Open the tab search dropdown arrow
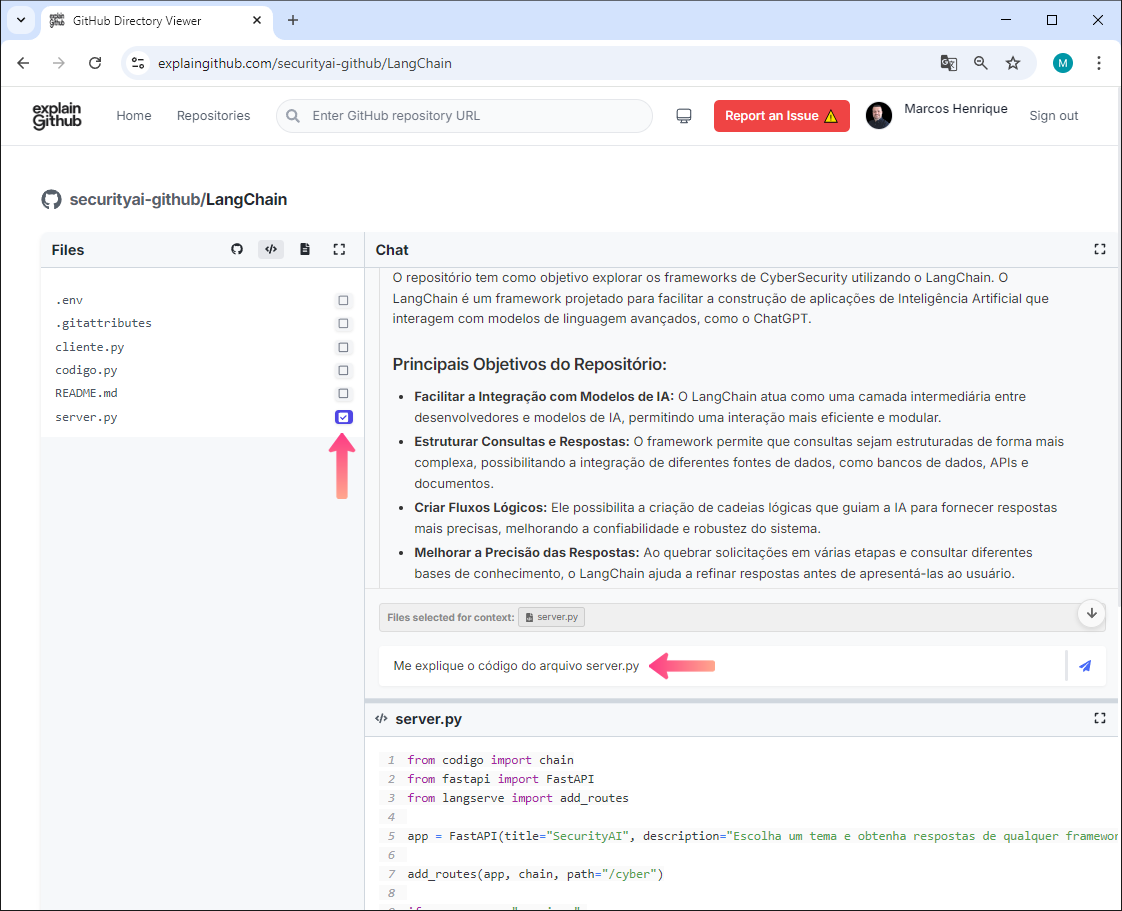The height and width of the screenshot is (911, 1122). click(x=21, y=20)
